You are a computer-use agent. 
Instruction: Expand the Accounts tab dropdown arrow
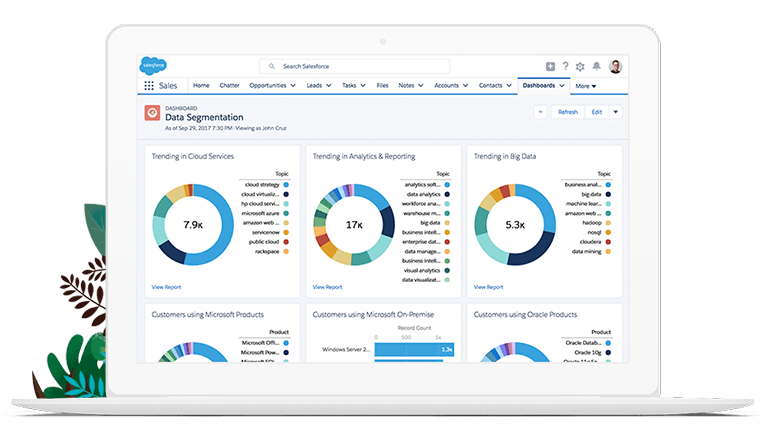click(465, 85)
